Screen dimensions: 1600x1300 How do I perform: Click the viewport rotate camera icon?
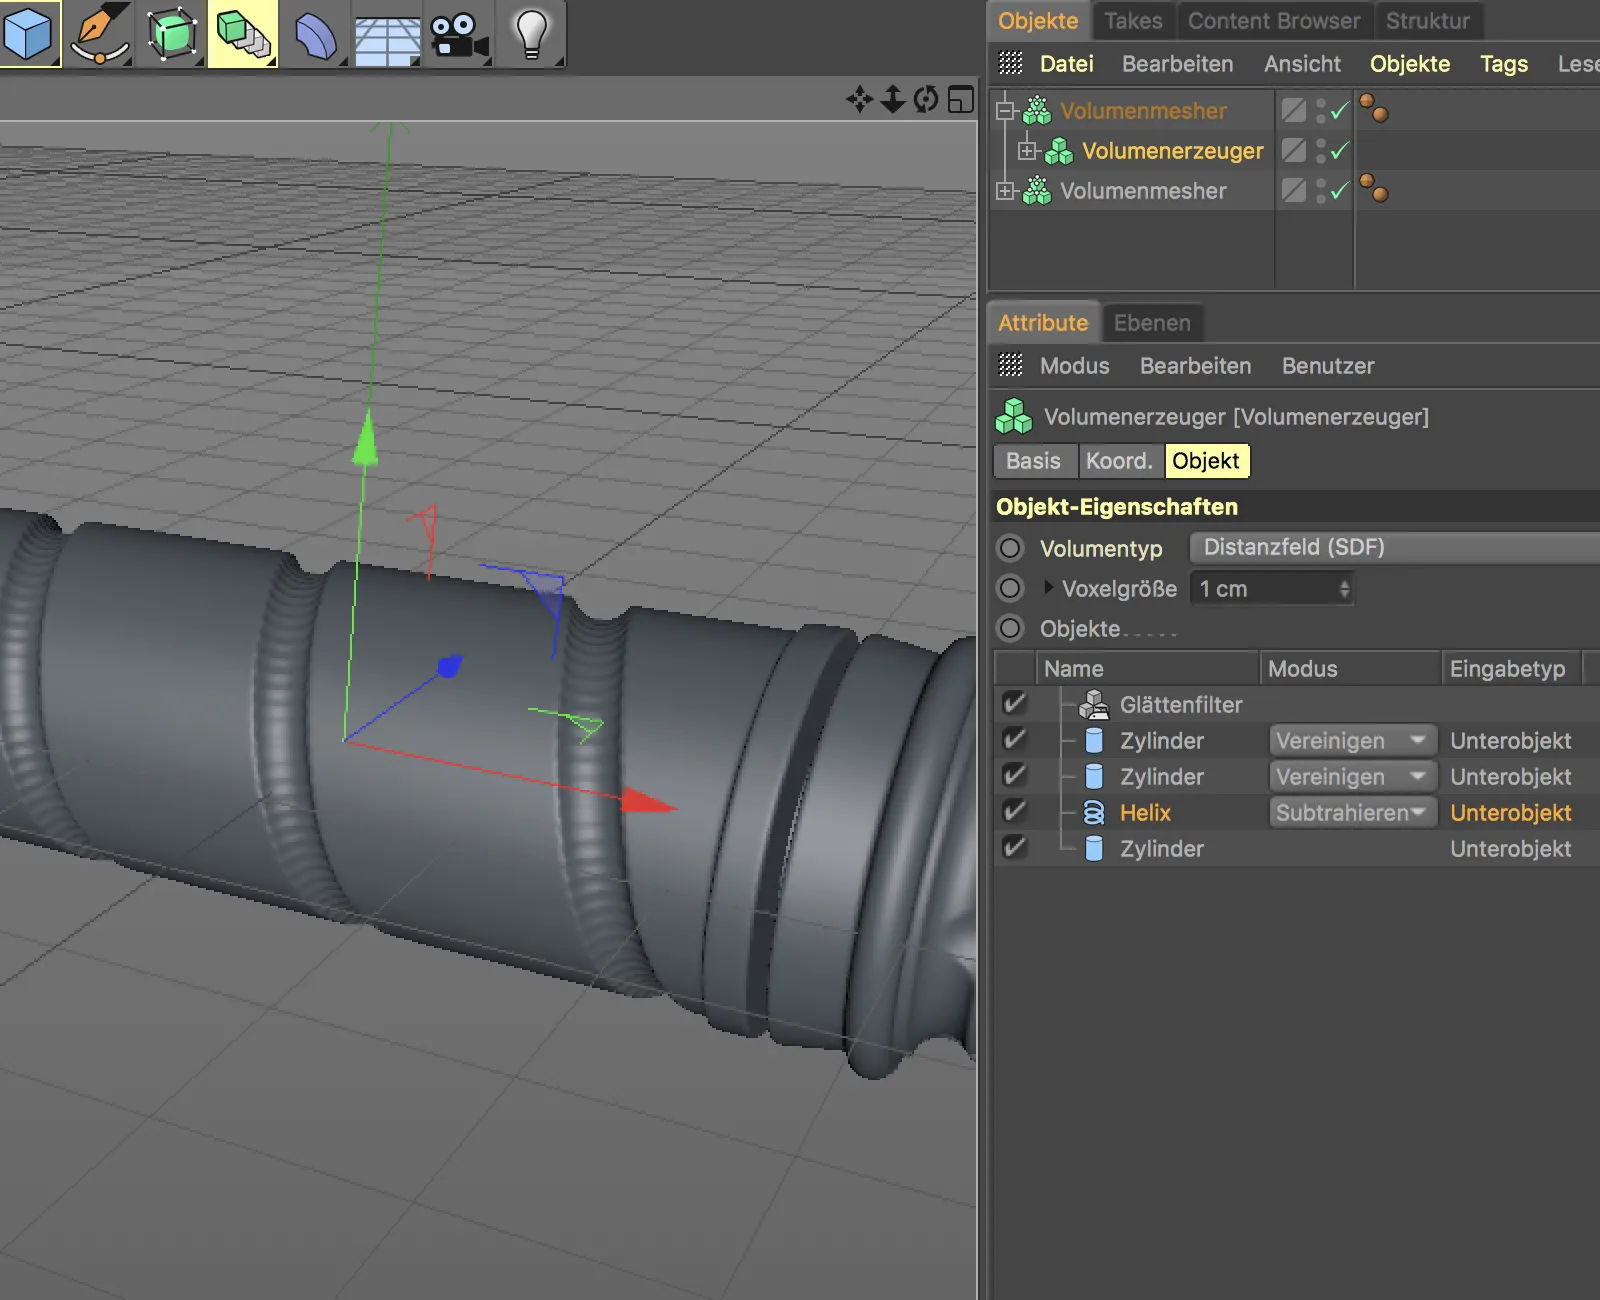coord(926,99)
